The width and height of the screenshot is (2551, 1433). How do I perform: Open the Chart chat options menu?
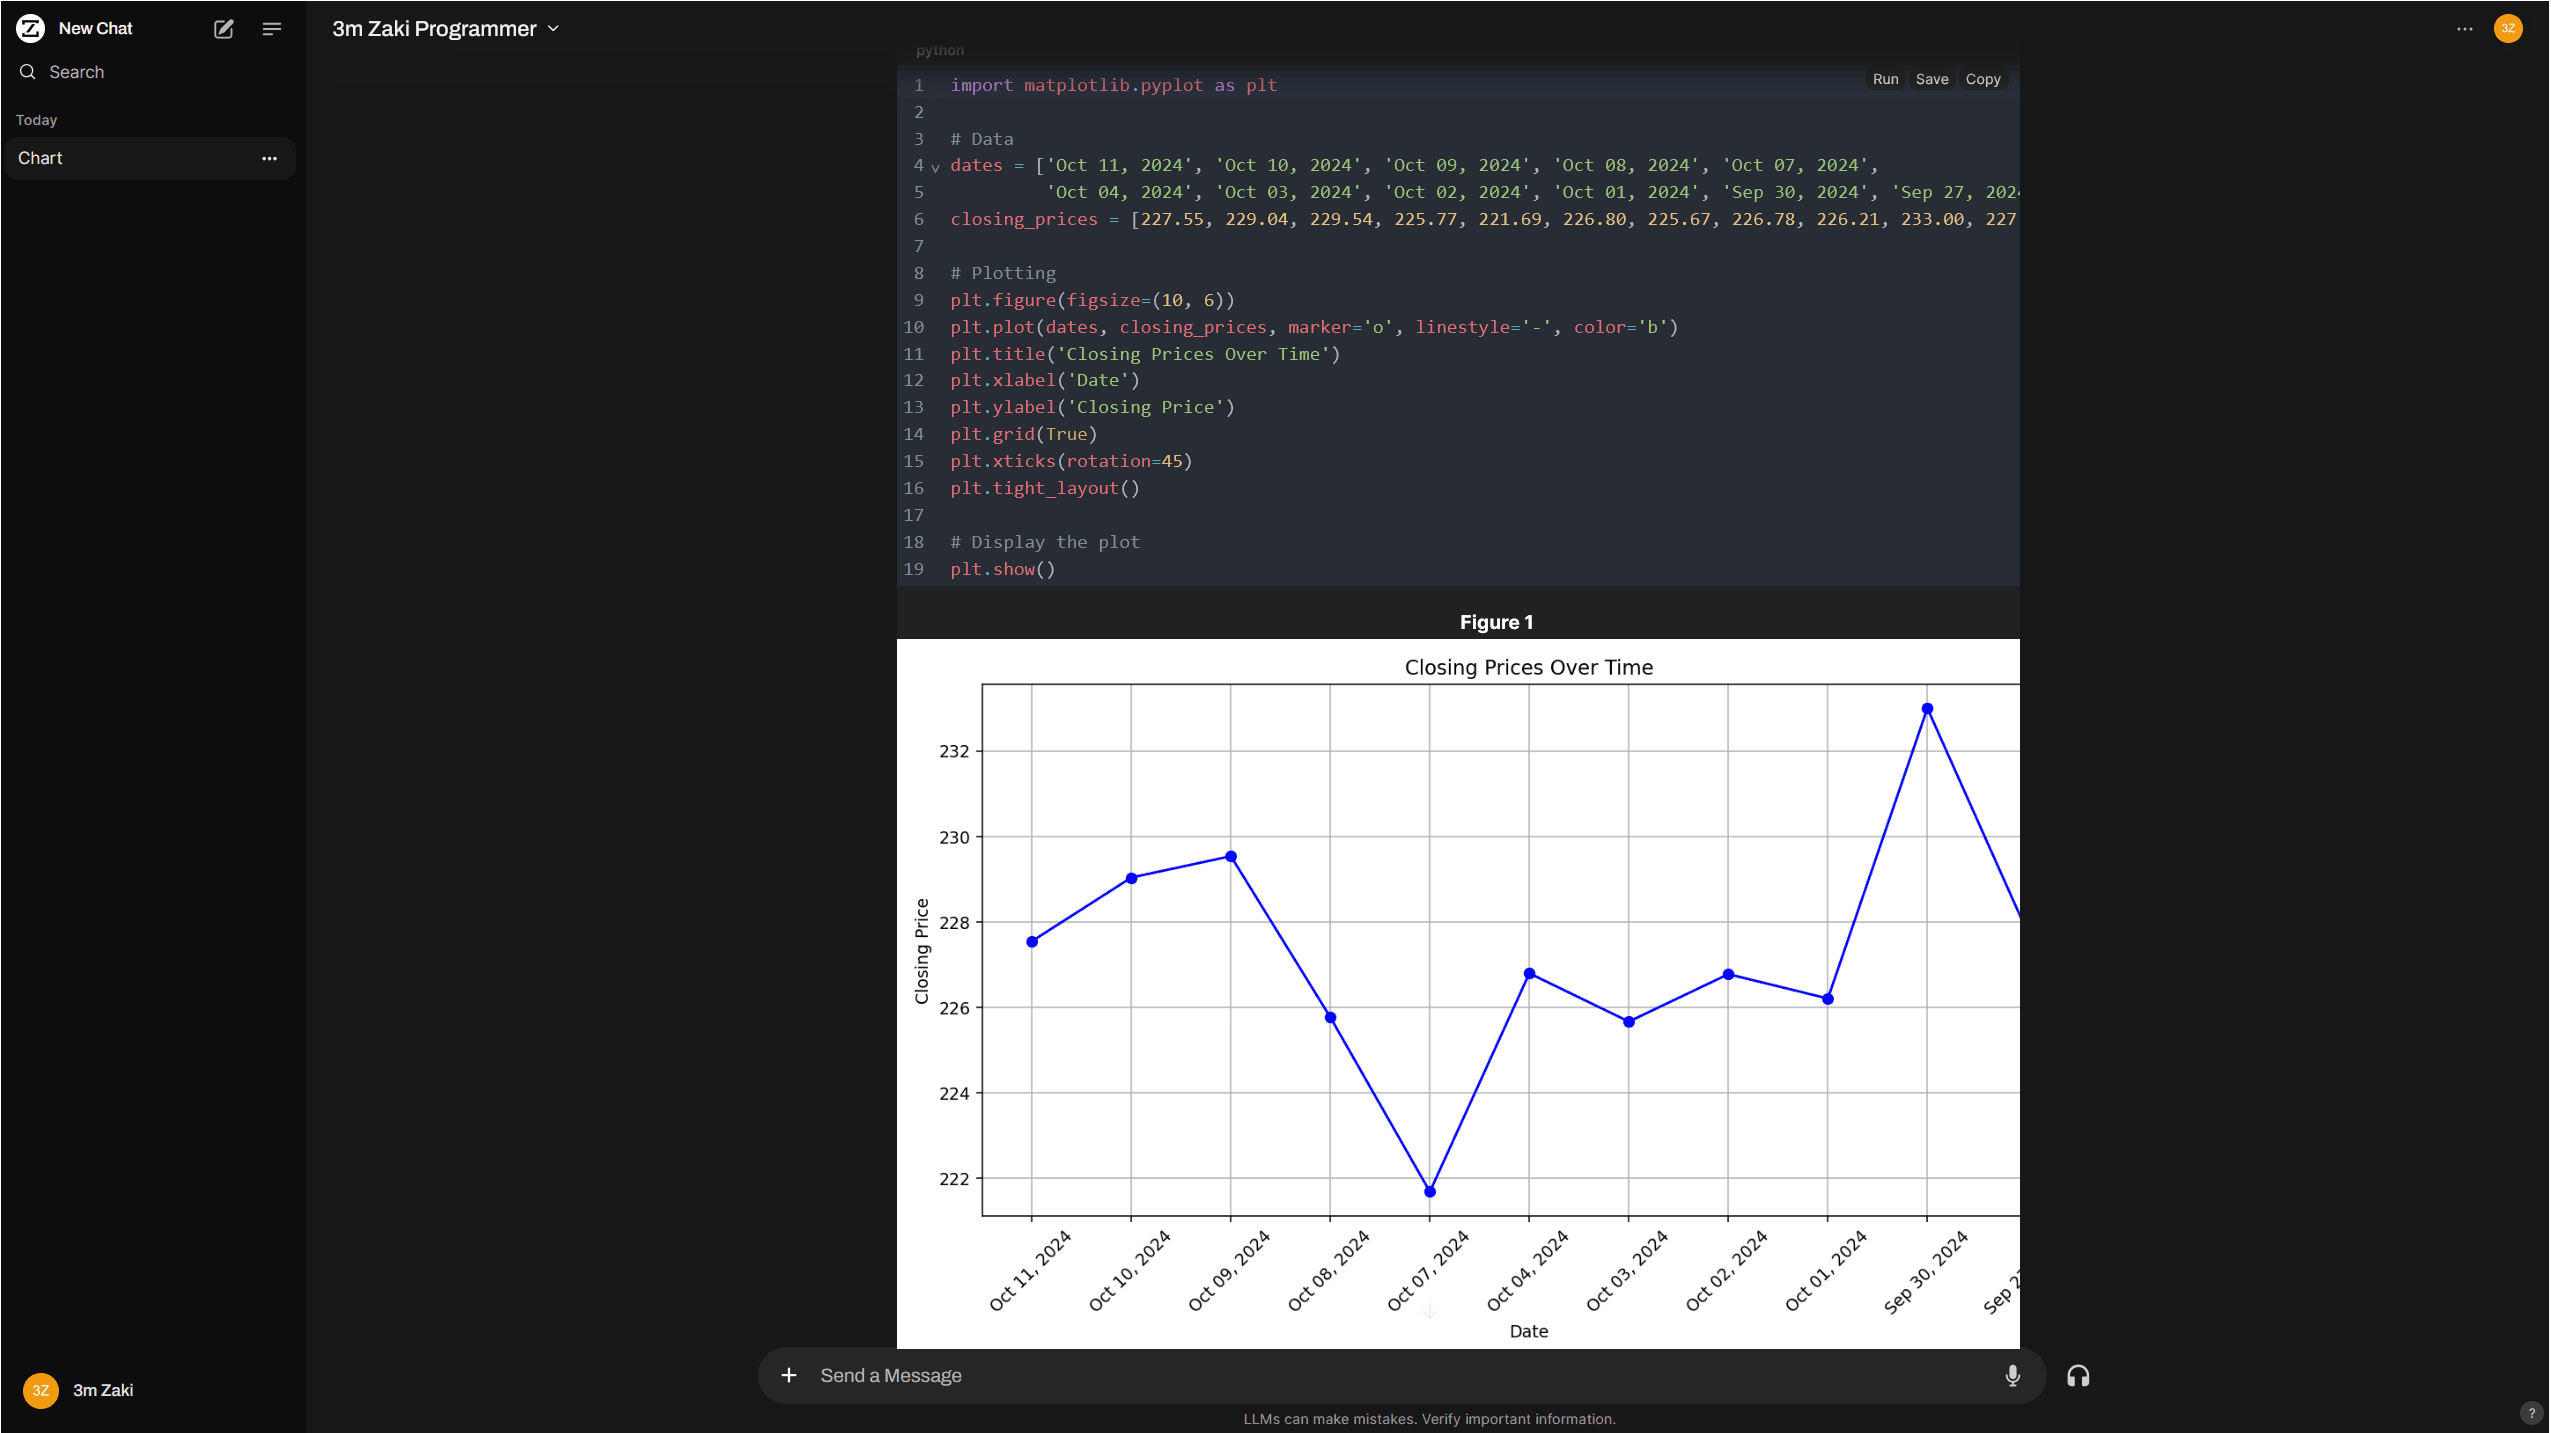tap(269, 158)
